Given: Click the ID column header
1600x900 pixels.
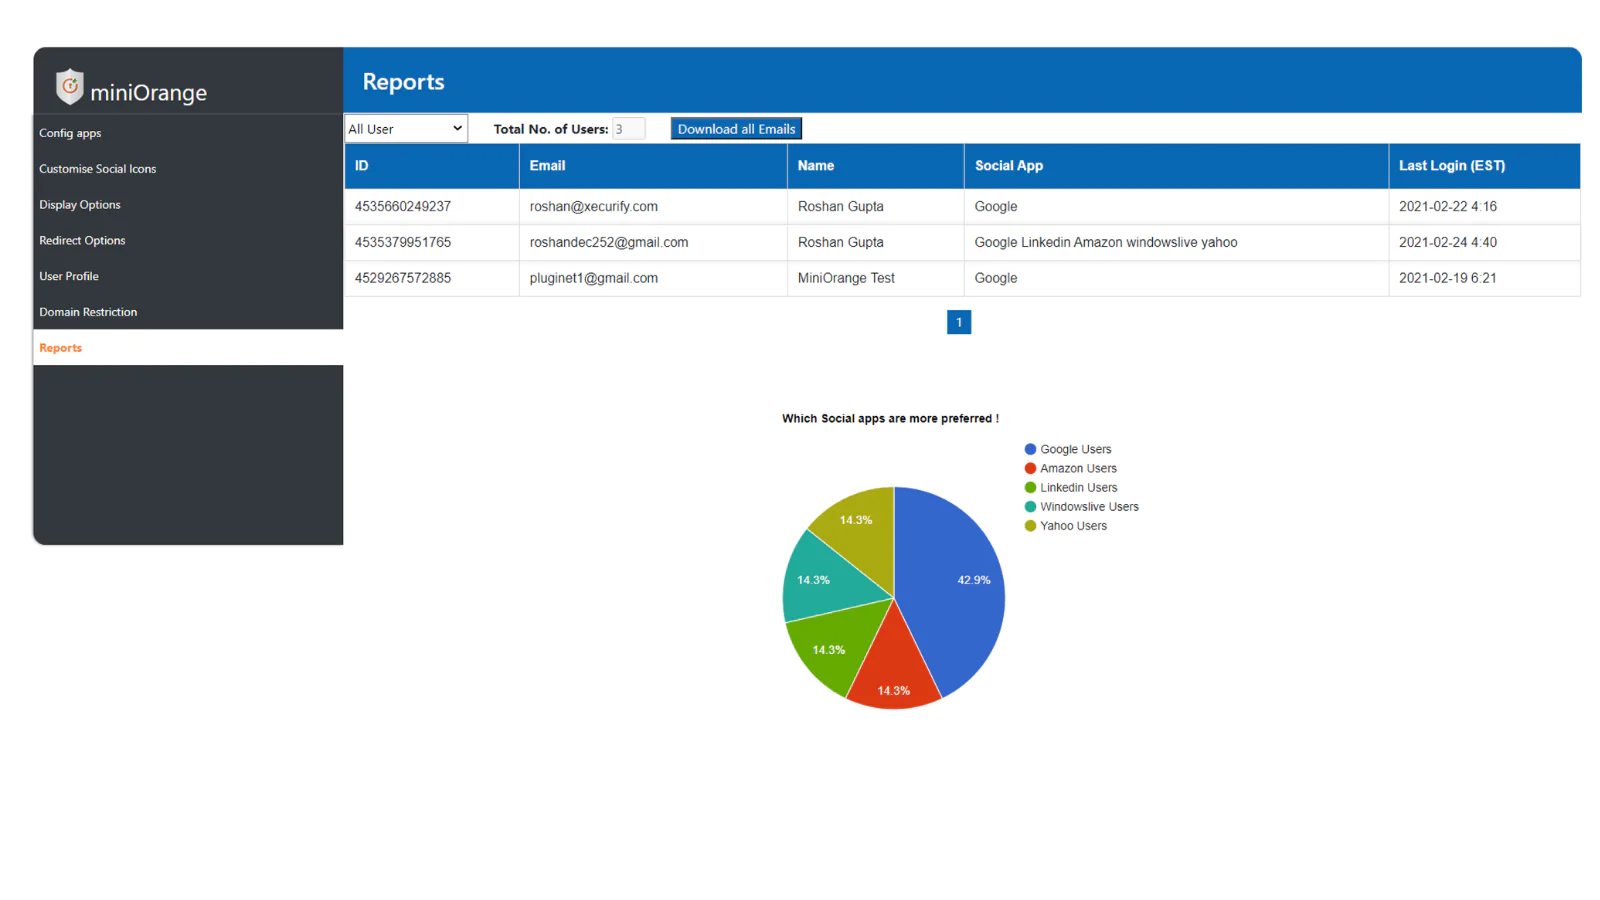Looking at the screenshot, I should pos(432,166).
